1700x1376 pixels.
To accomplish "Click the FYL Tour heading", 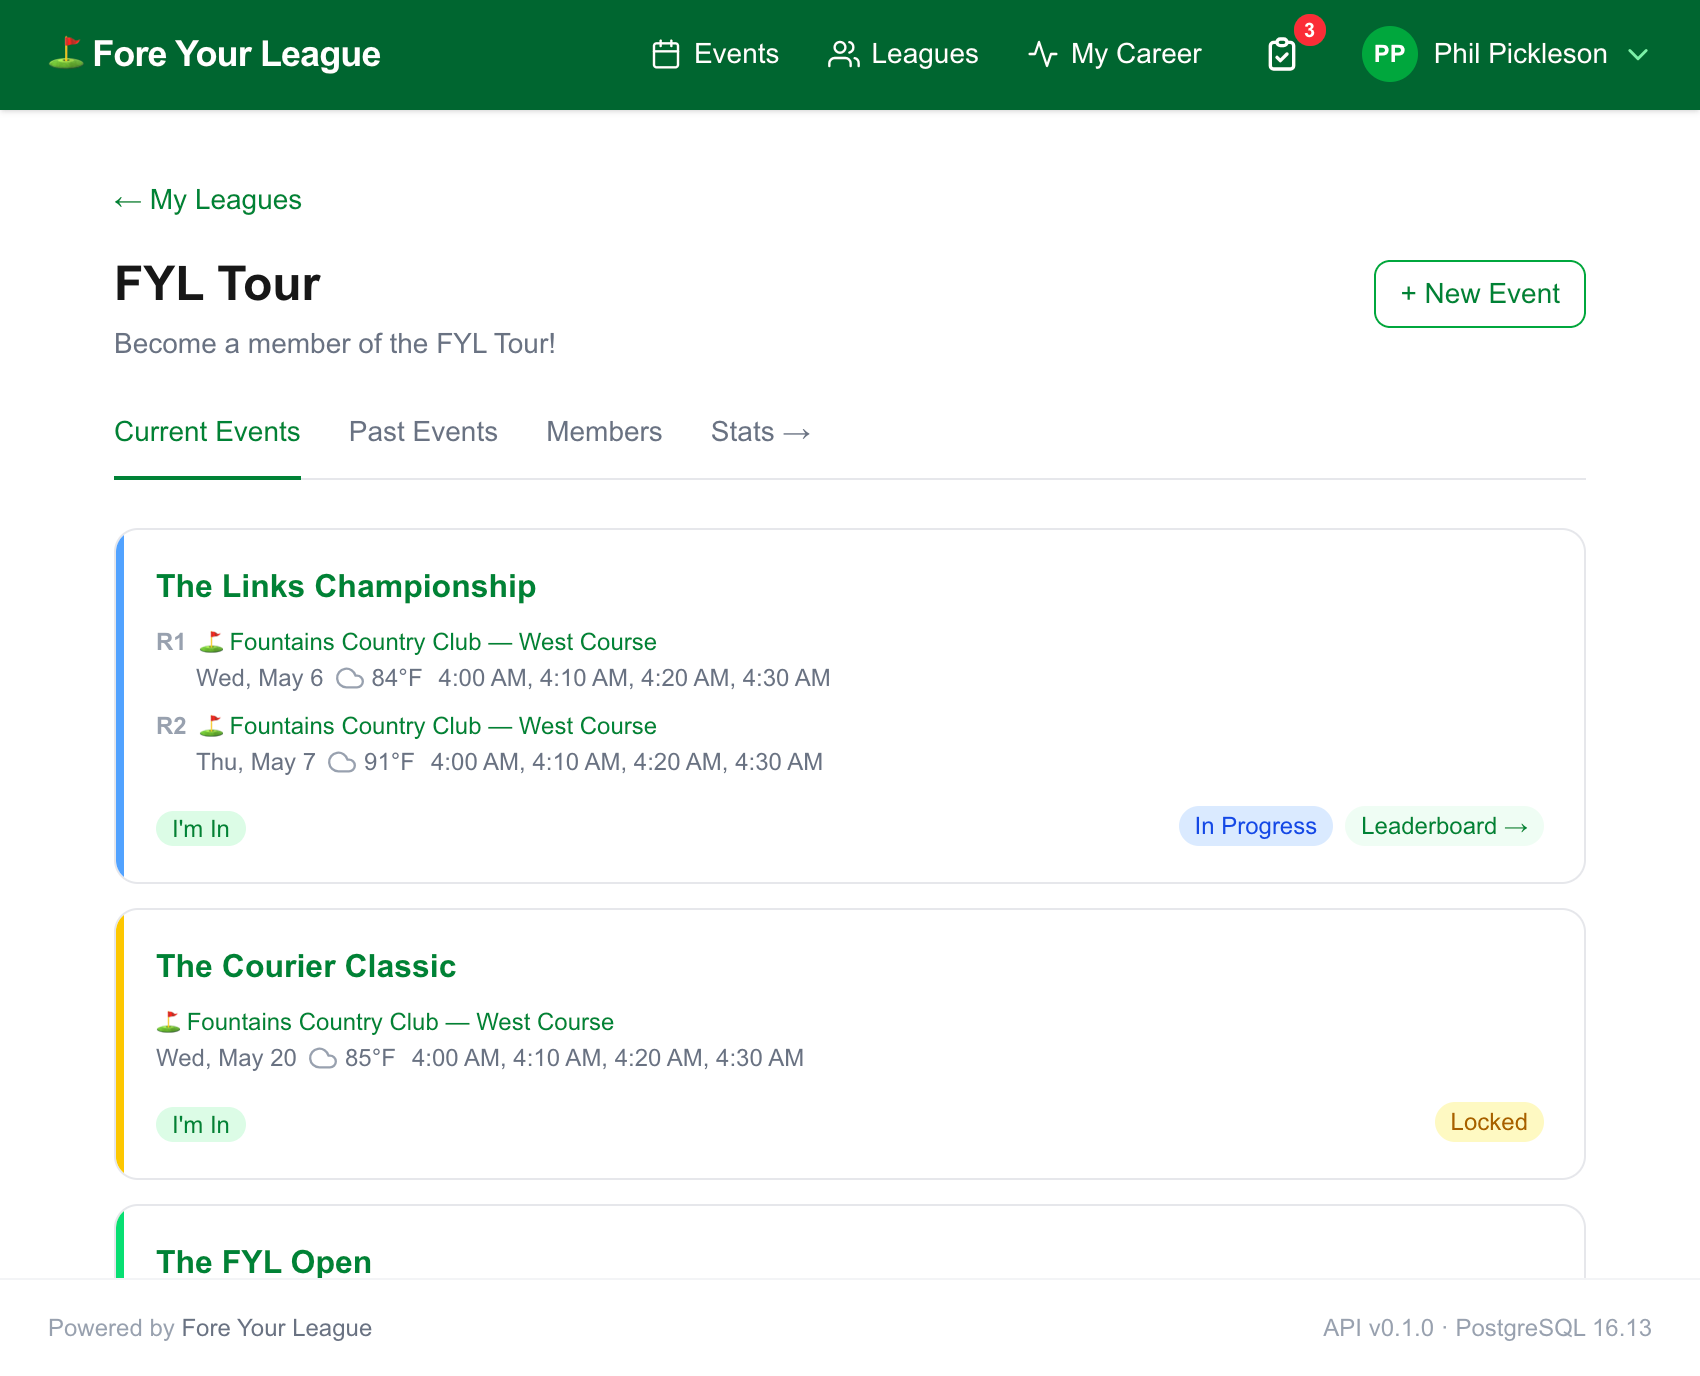I will tap(217, 284).
